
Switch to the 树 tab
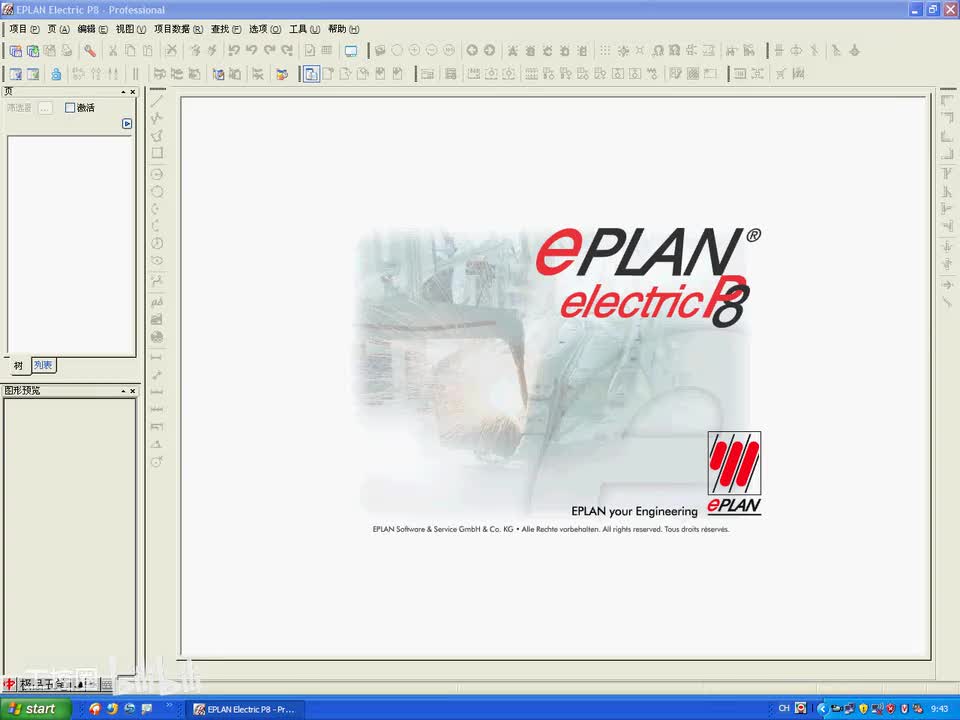click(18, 366)
